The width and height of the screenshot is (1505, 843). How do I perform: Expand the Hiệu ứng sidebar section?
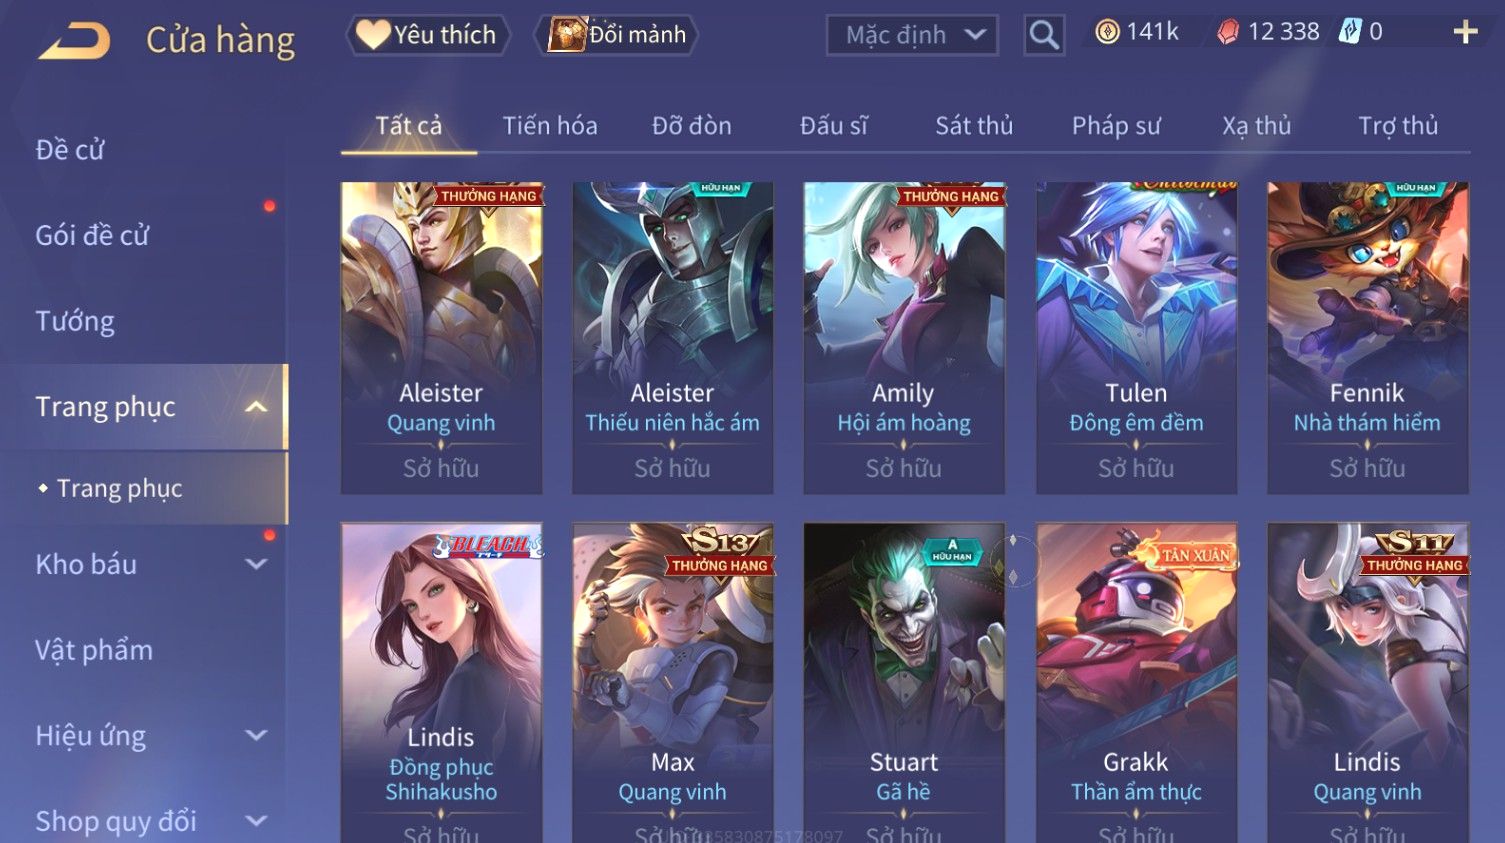256,735
